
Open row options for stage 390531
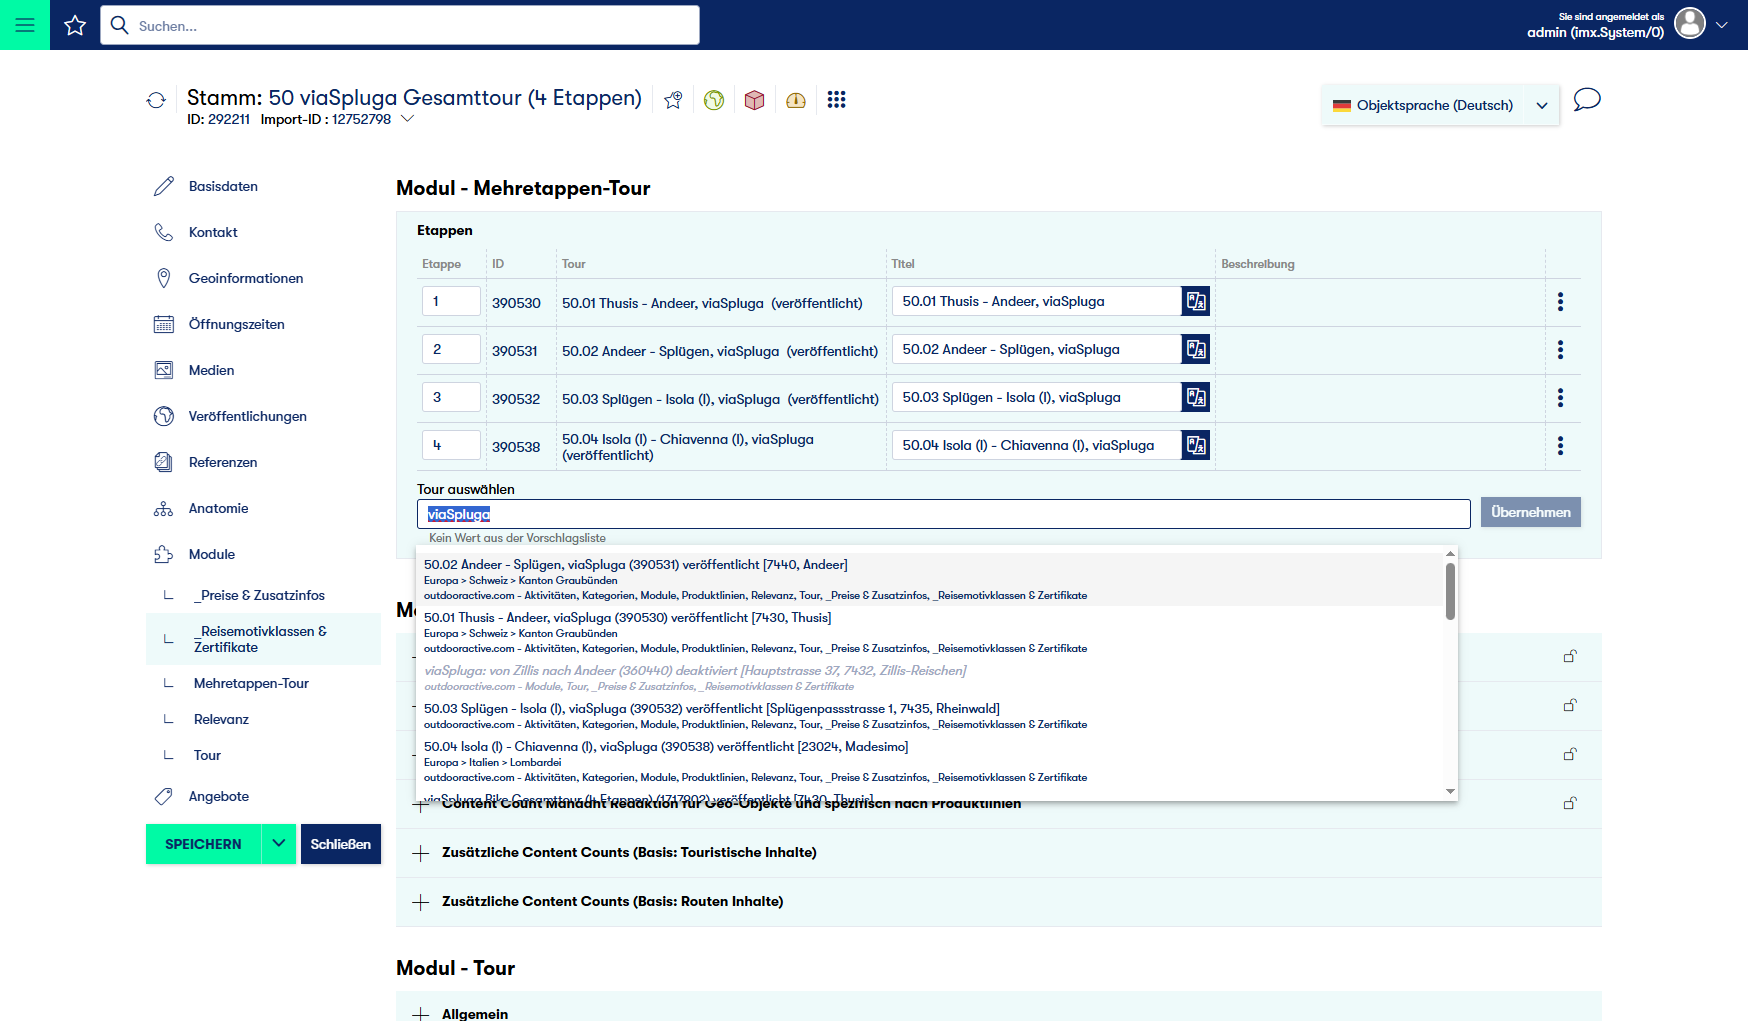point(1560,350)
